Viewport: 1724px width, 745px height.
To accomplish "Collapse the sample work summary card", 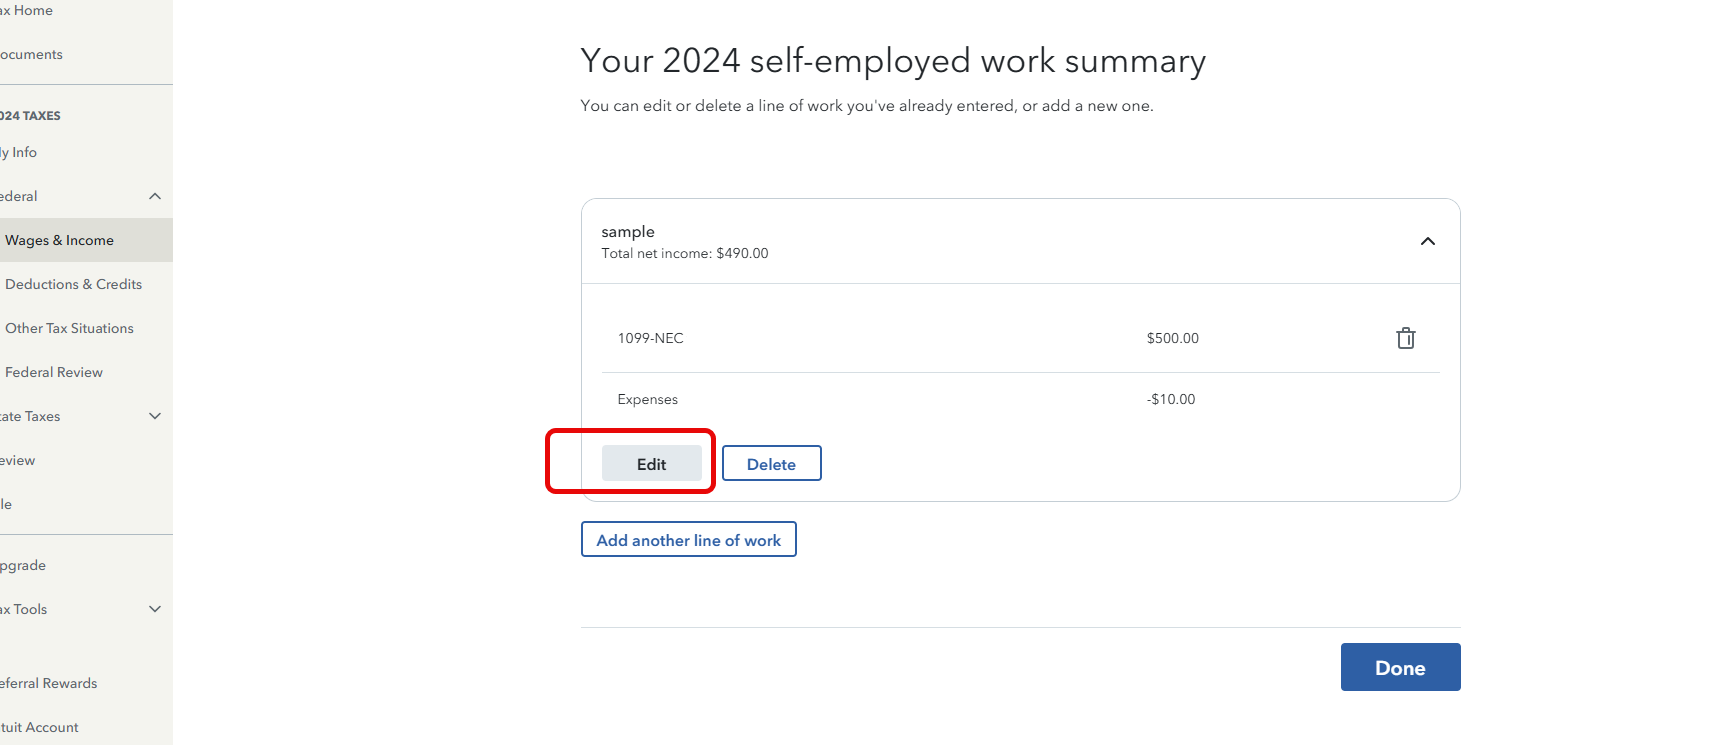I will [1427, 241].
